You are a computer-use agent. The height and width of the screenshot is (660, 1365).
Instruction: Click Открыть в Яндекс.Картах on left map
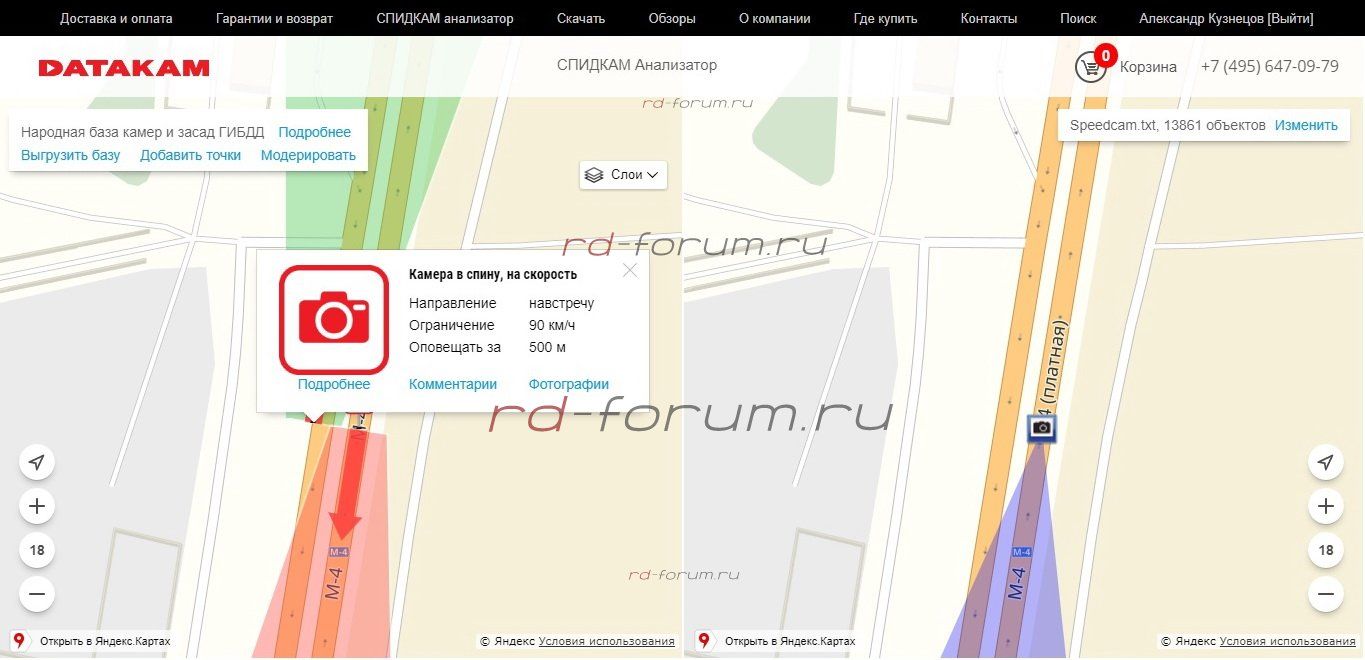[105, 641]
